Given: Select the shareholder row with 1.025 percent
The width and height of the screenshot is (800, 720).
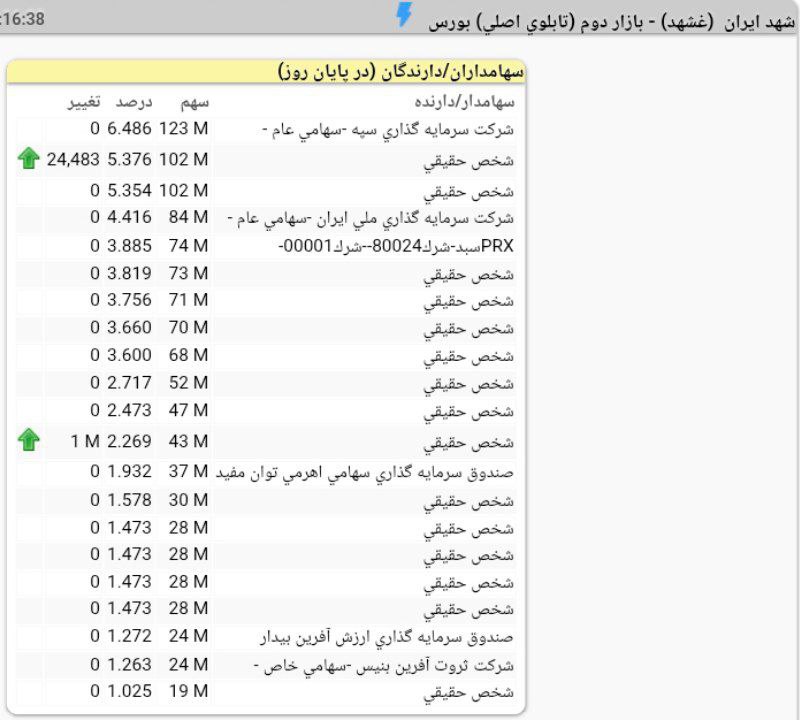Looking at the screenshot, I should (x=481, y=692).
